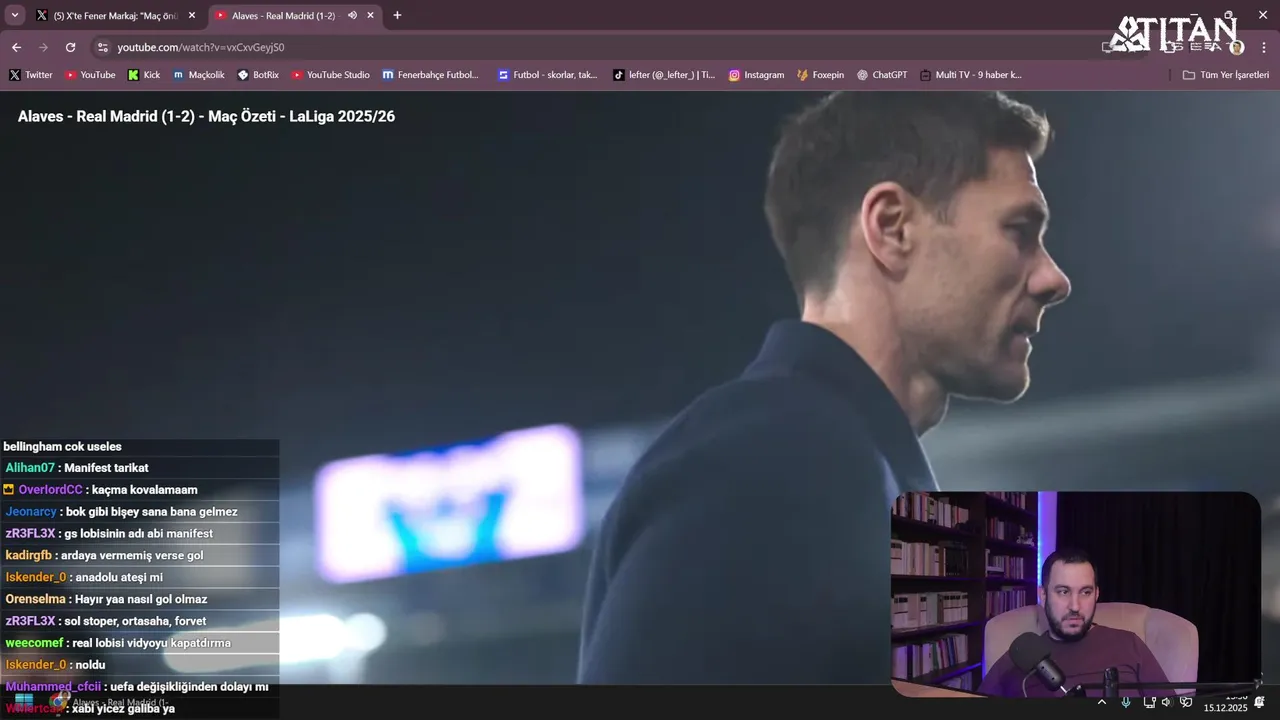Open the Multi TV - 9 haber bookmark
The width and height of the screenshot is (1280, 720).
pos(971,75)
